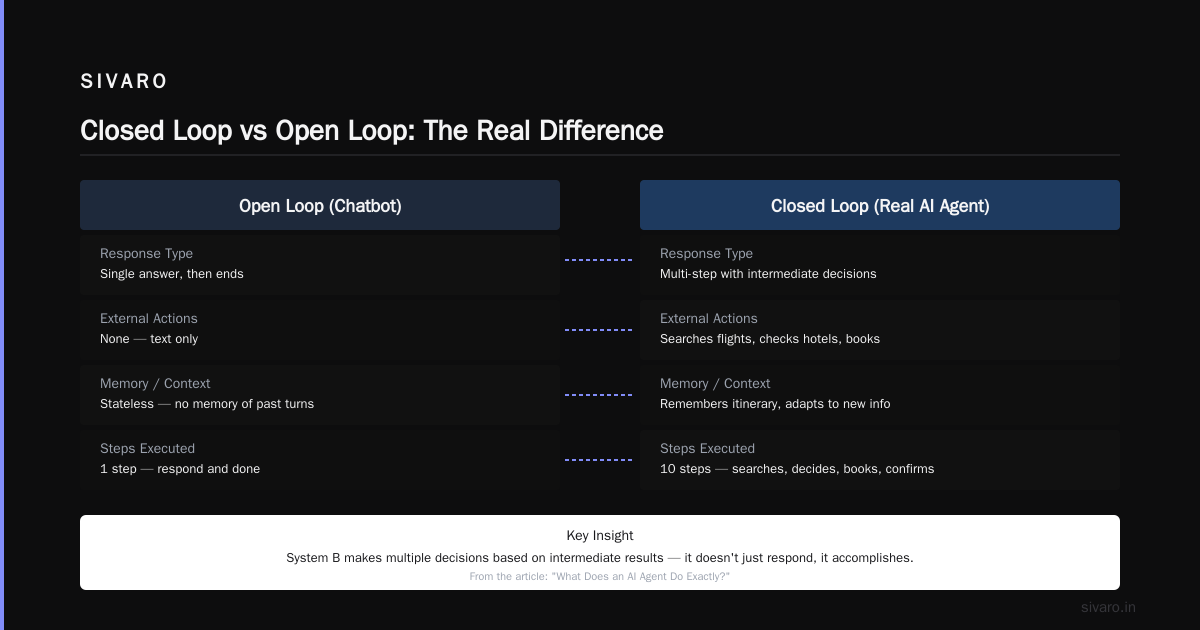1200x630 pixels.
Task: Click the sivaro.in watermark link
Action: click(x=1108, y=607)
